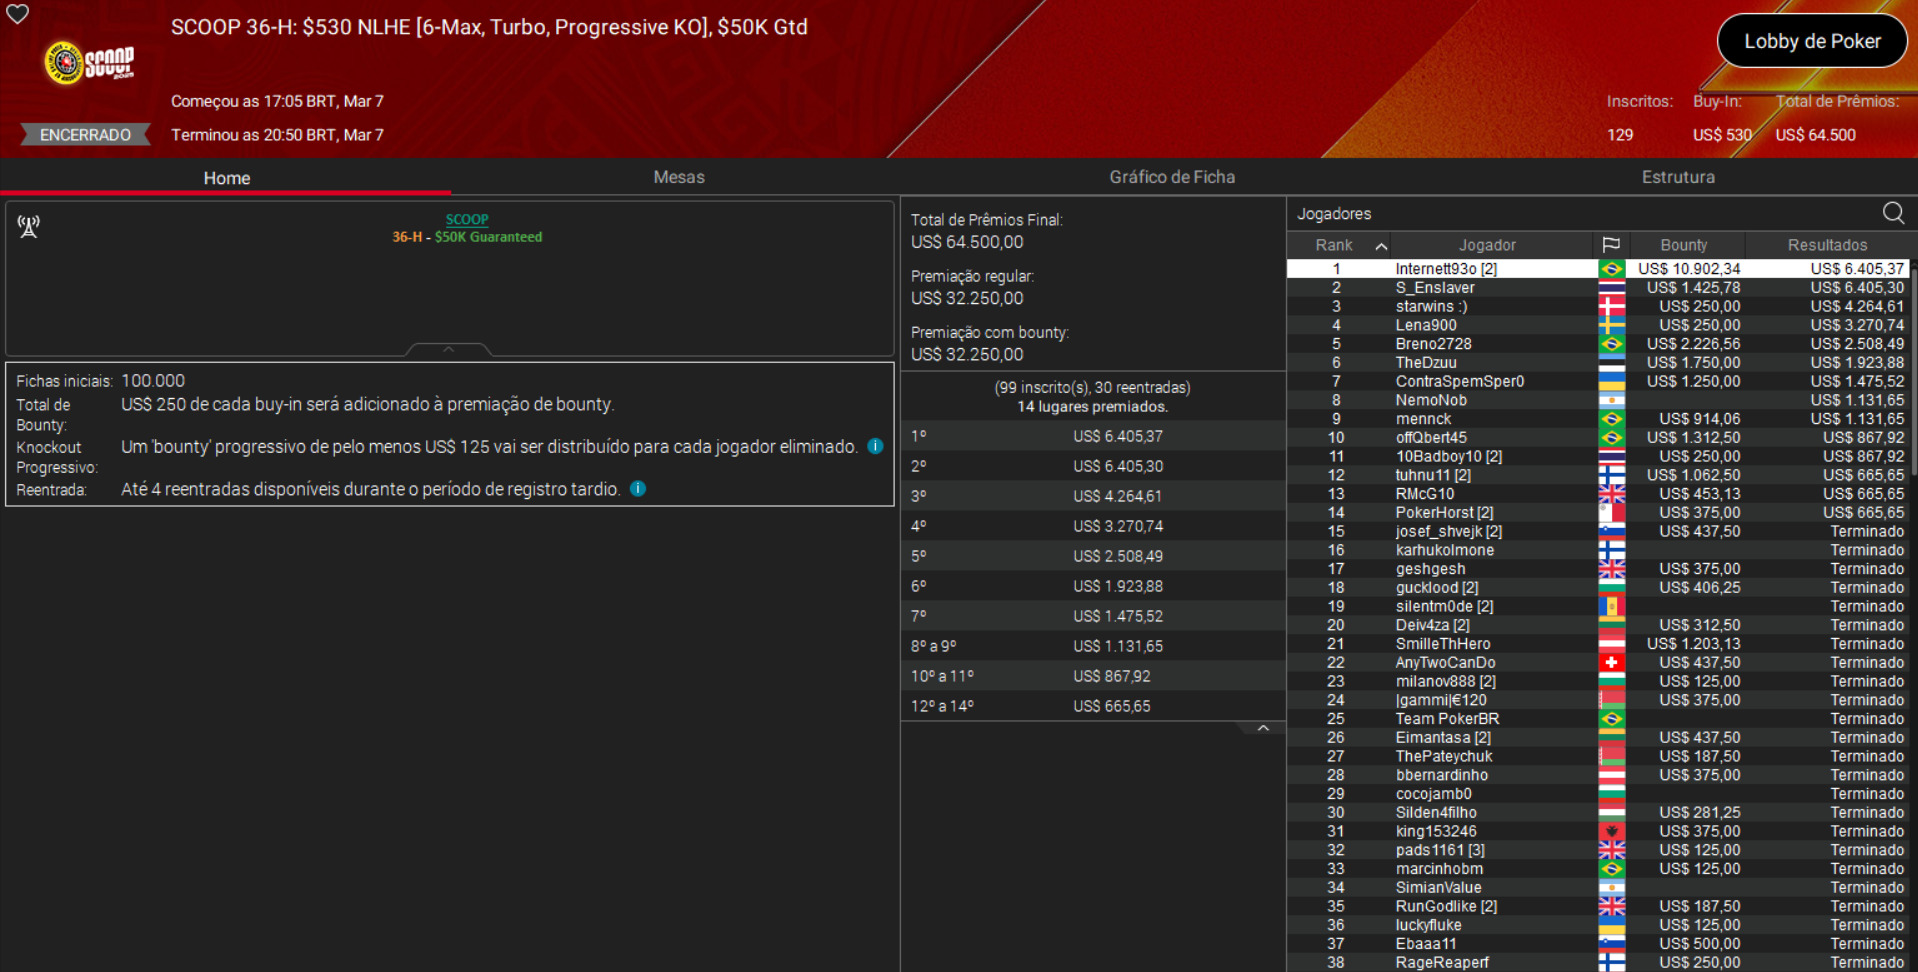Click the flag column header icon
The height and width of the screenshot is (972, 1918).
click(1613, 244)
